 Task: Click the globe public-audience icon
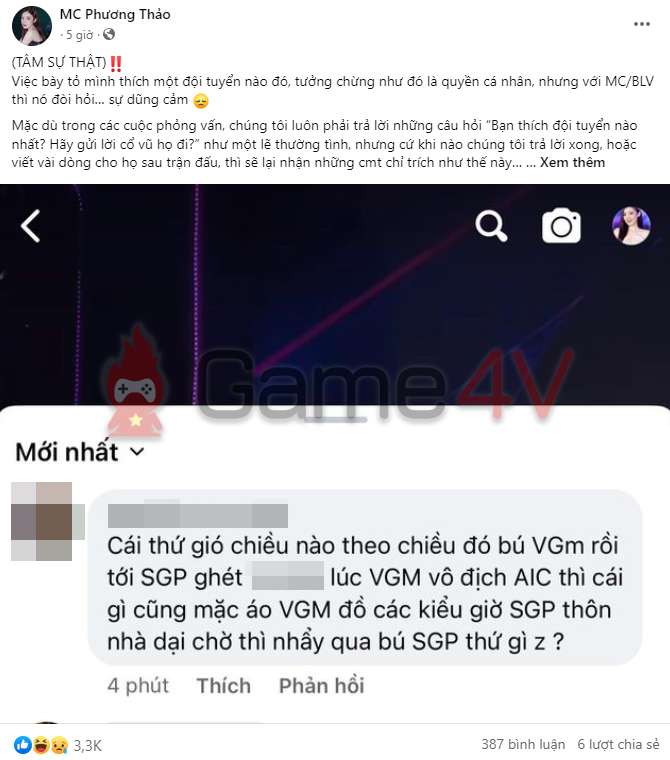(x=109, y=34)
